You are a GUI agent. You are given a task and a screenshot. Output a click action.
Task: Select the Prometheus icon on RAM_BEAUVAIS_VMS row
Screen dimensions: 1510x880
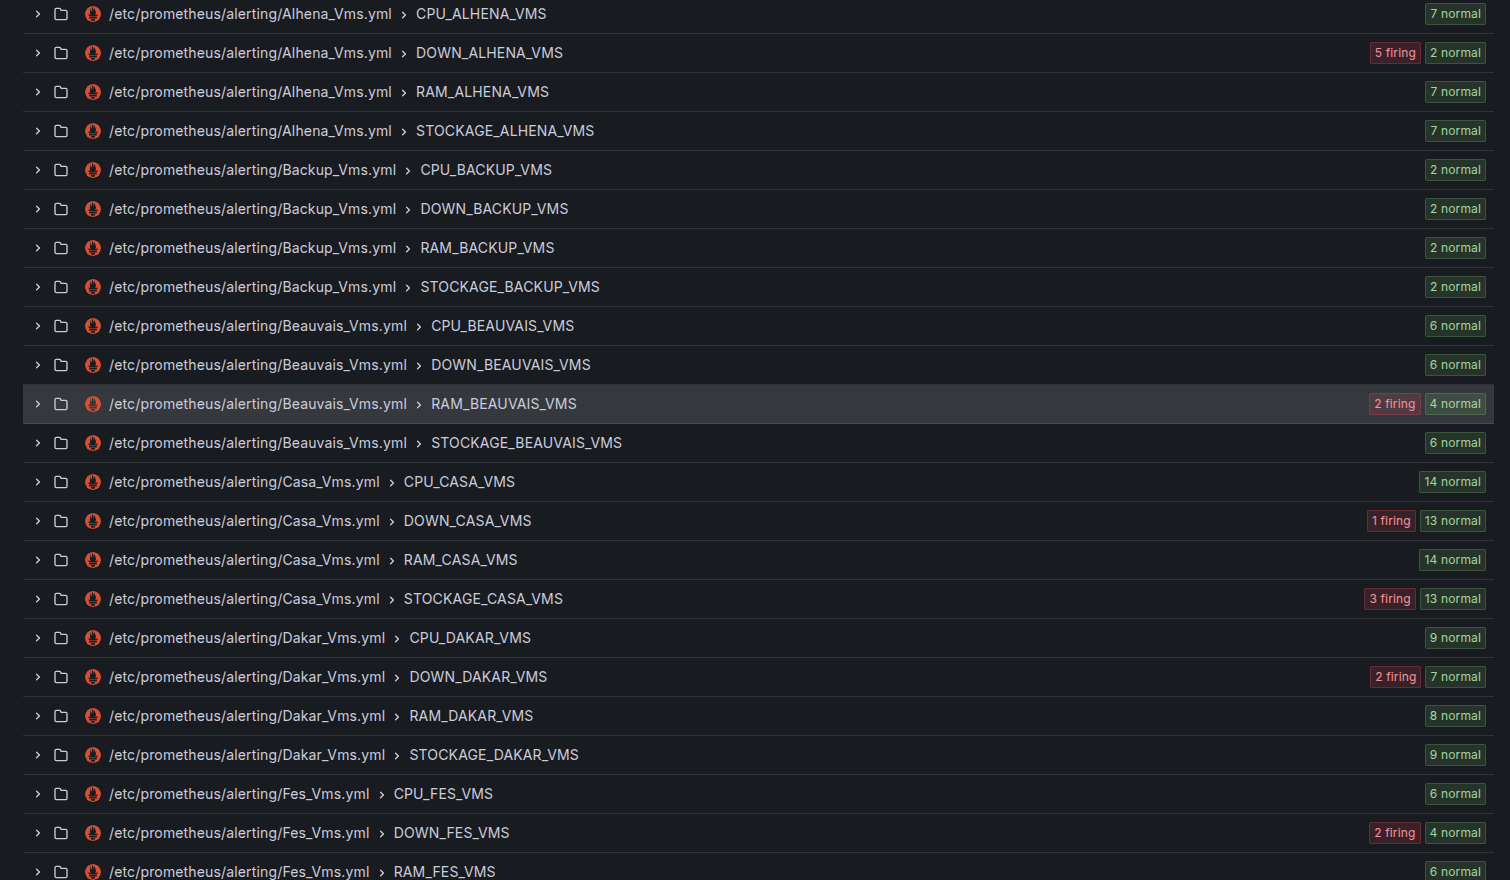tap(92, 403)
